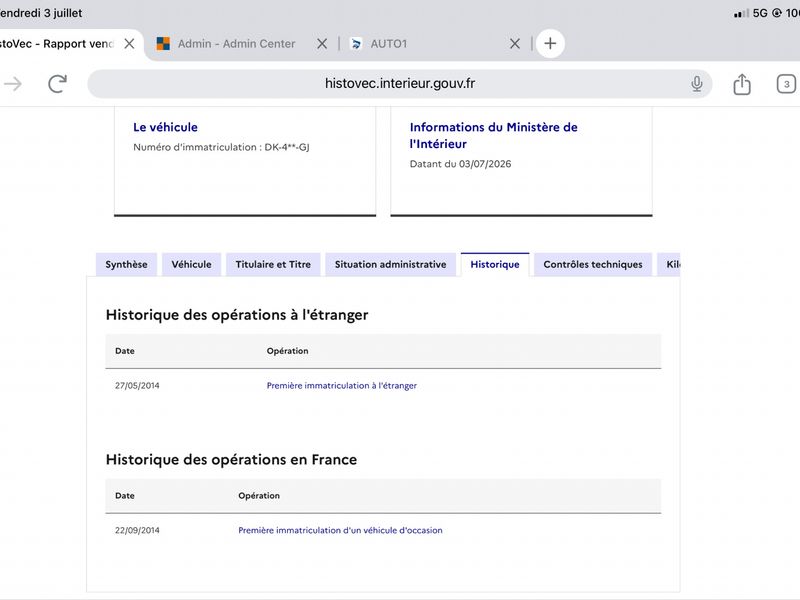Viewport: 800px width, 600px height.
Task: Click Première immatriculation à l'étranger operation
Action: point(341,386)
